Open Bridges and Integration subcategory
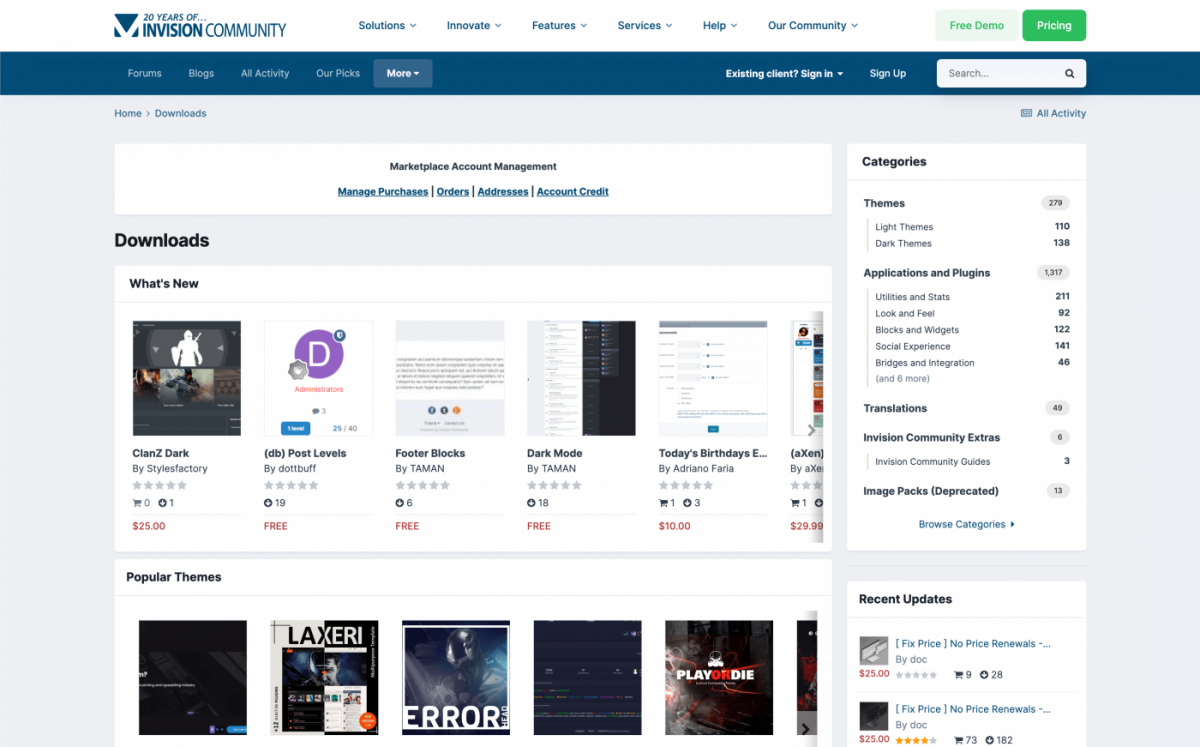Image resolution: width=1200 pixels, height=747 pixels. pos(925,363)
